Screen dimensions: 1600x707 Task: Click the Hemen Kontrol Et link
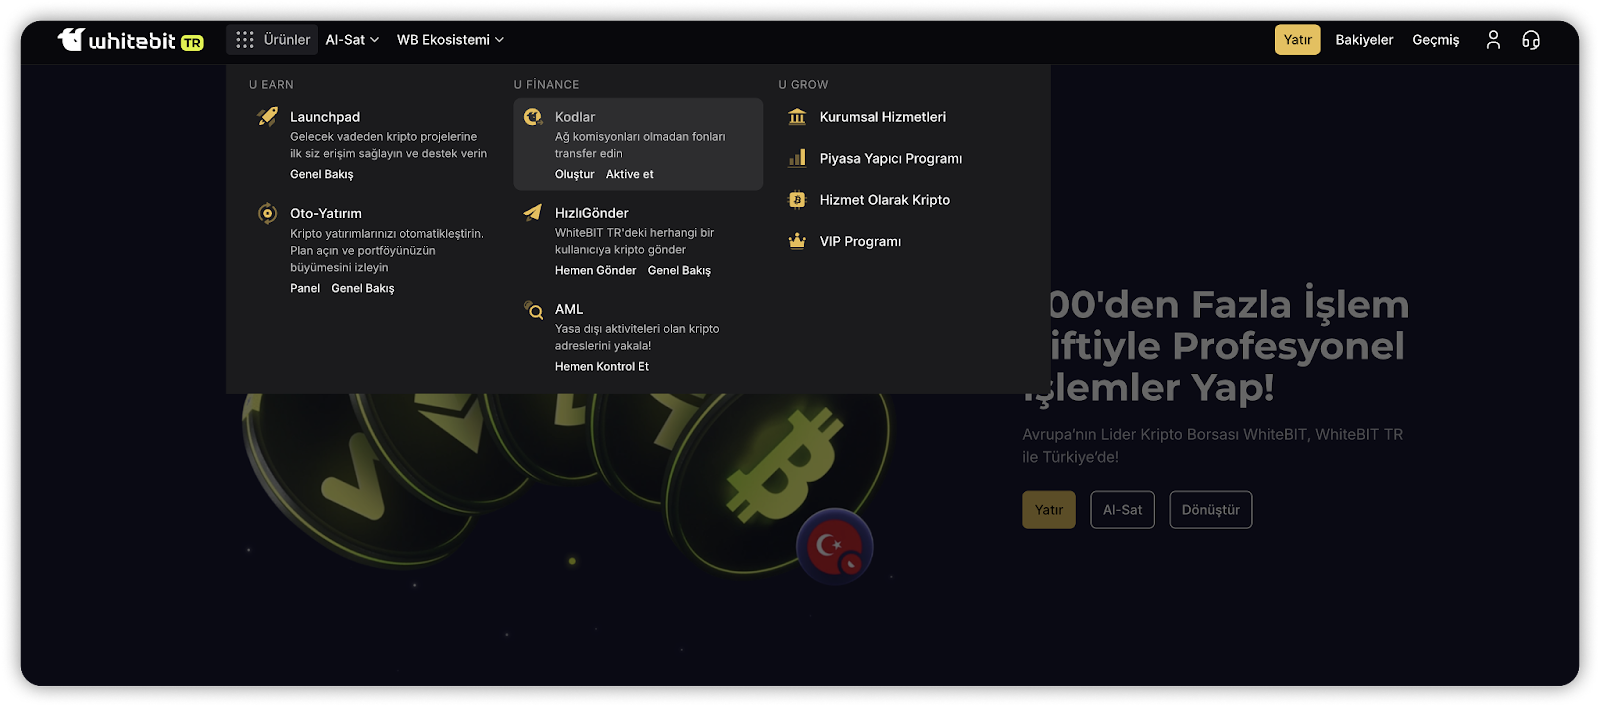click(x=602, y=367)
